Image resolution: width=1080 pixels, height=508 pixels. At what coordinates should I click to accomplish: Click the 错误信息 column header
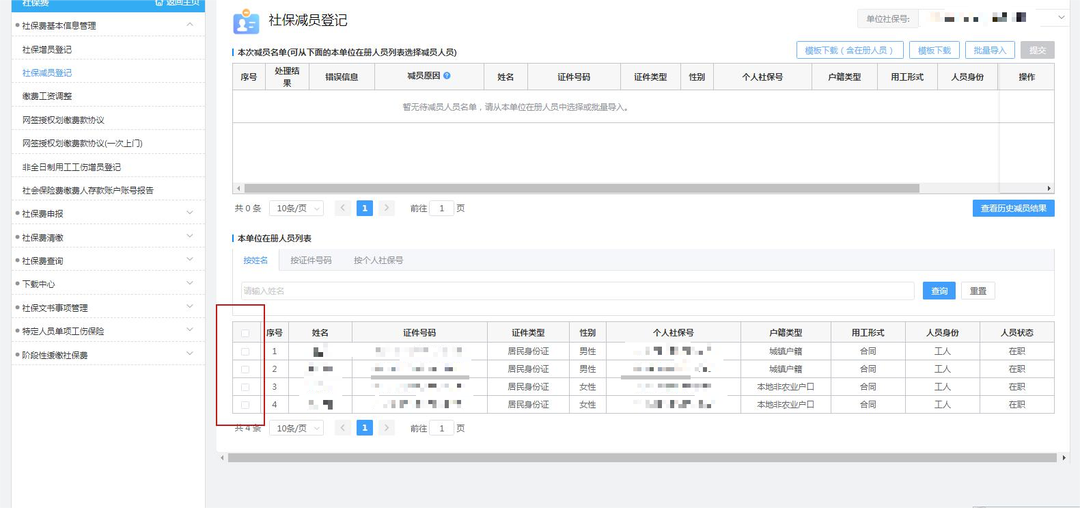click(x=342, y=77)
